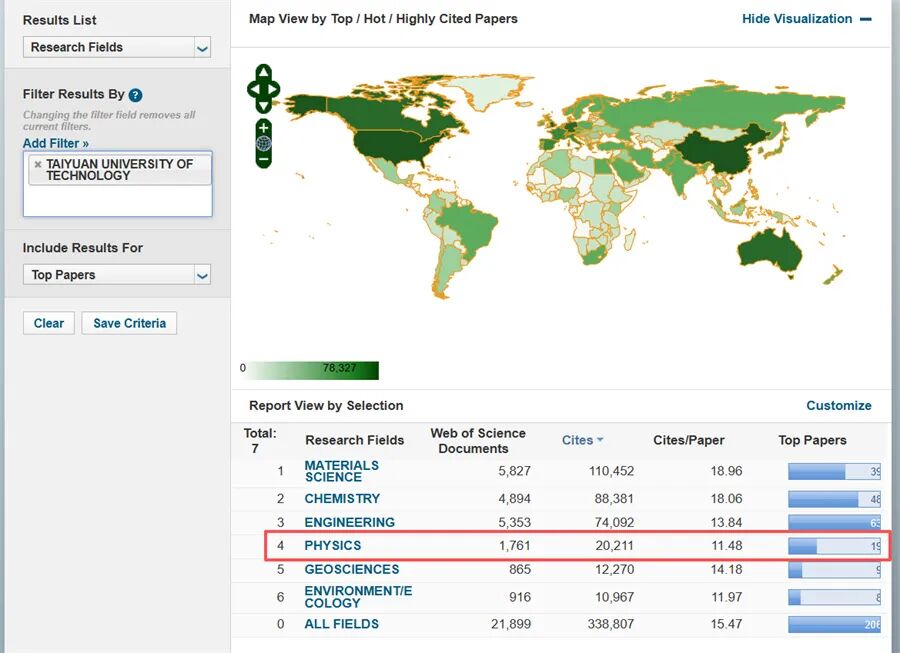This screenshot has height=653, width=900.
Task: Open the PHYSICS research field
Action: tap(333, 546)
